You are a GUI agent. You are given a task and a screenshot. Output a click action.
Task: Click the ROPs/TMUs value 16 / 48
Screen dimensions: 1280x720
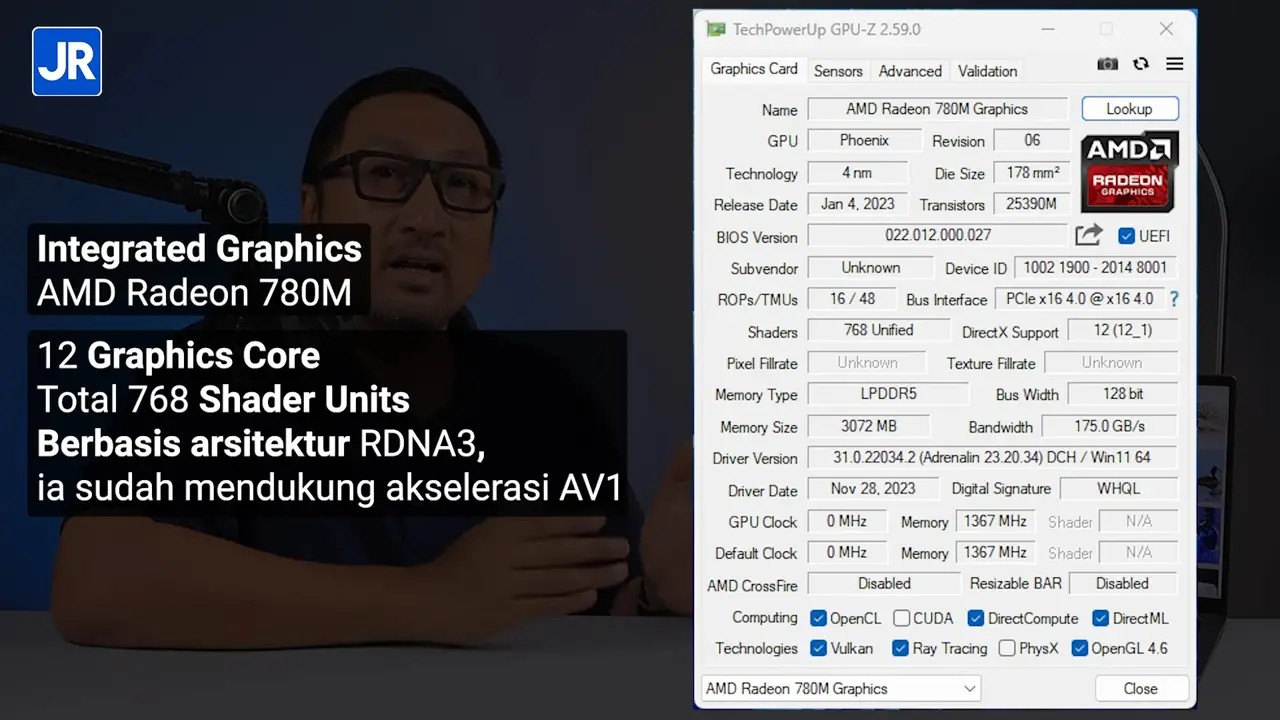tap(853, 298)
